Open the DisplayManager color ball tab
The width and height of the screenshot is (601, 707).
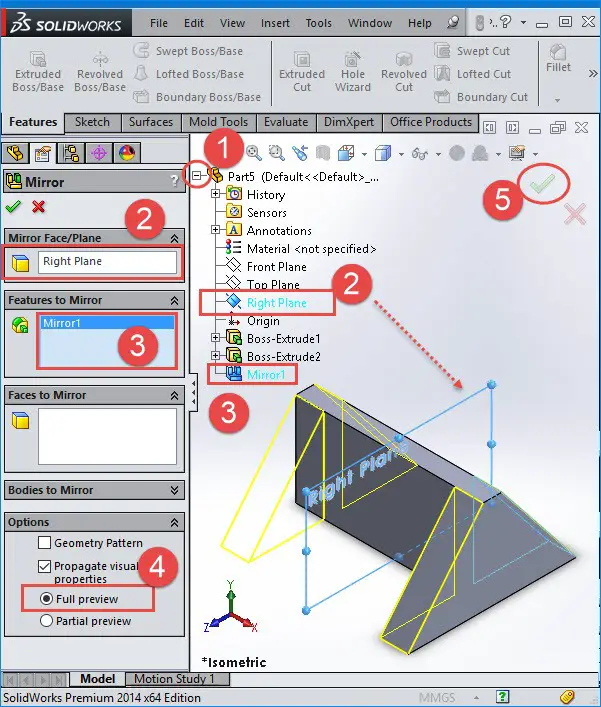click(x=127, y=153)
